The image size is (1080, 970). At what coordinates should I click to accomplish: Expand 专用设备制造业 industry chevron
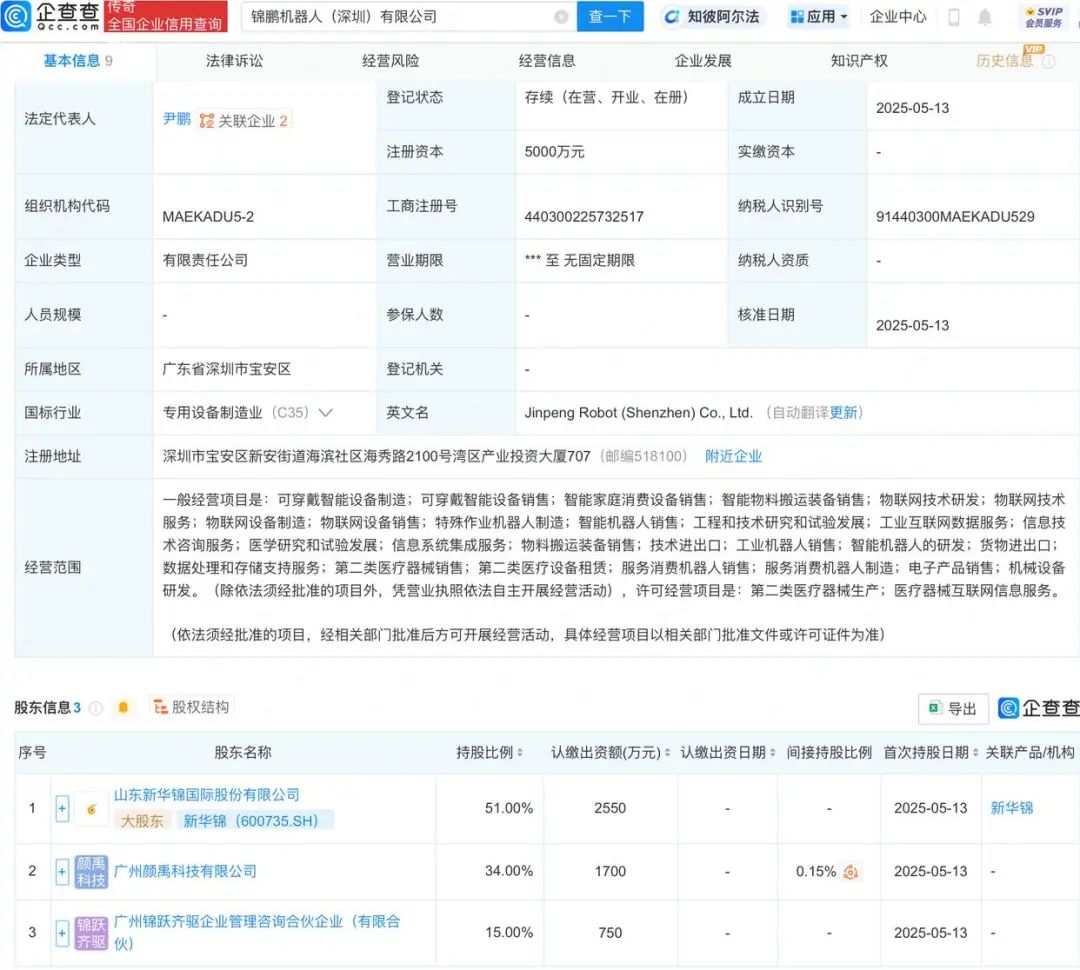326,413
